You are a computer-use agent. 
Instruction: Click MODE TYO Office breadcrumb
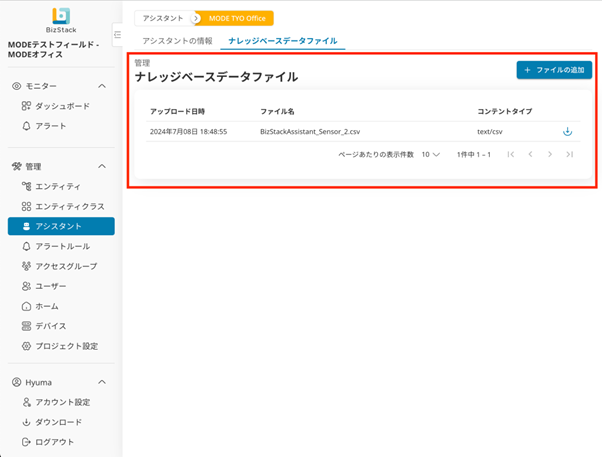pyautogui.click(x=237, y=18)
